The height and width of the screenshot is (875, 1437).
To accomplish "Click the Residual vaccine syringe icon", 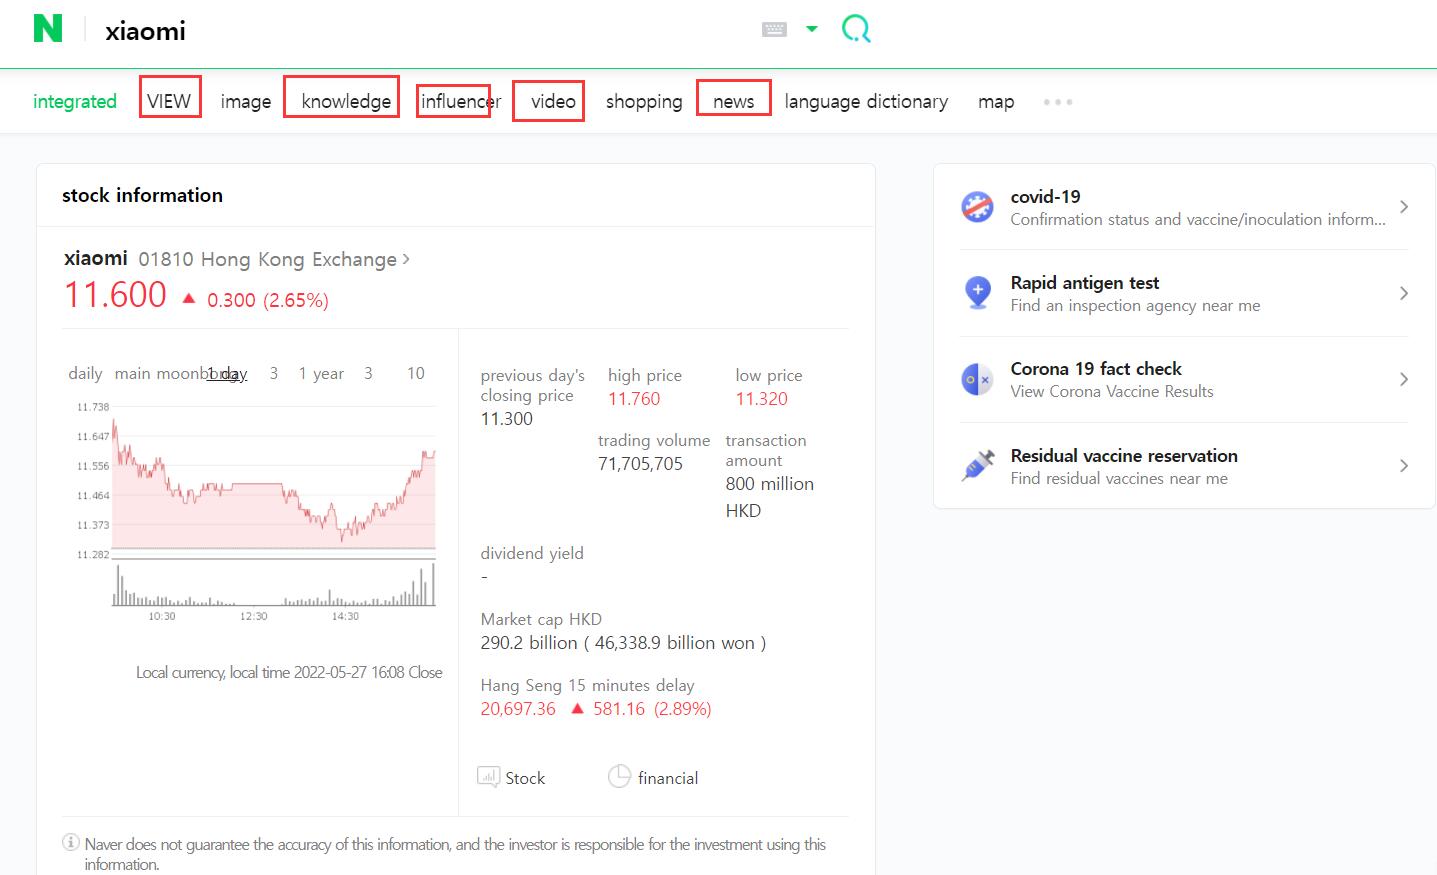I will (x=977, y=466).
